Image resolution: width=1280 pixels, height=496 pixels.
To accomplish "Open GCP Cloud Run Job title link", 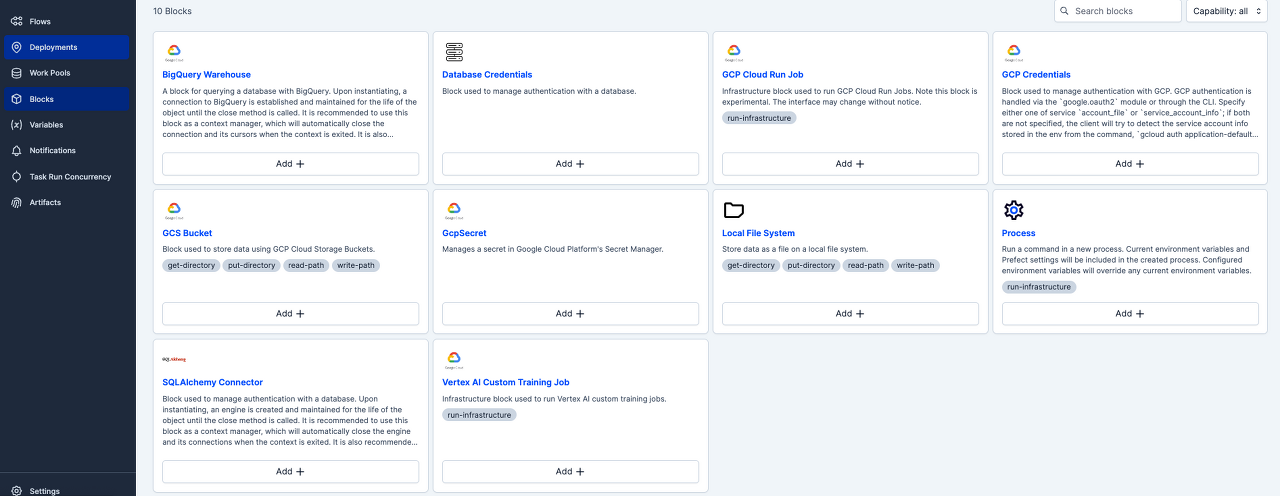I will (x=763, y=75).
